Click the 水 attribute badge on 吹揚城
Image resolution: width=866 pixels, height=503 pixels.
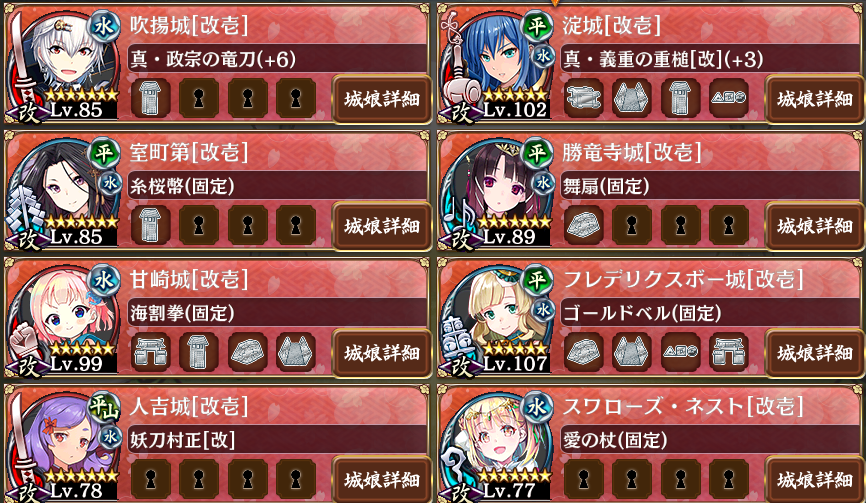click(103, 26)
